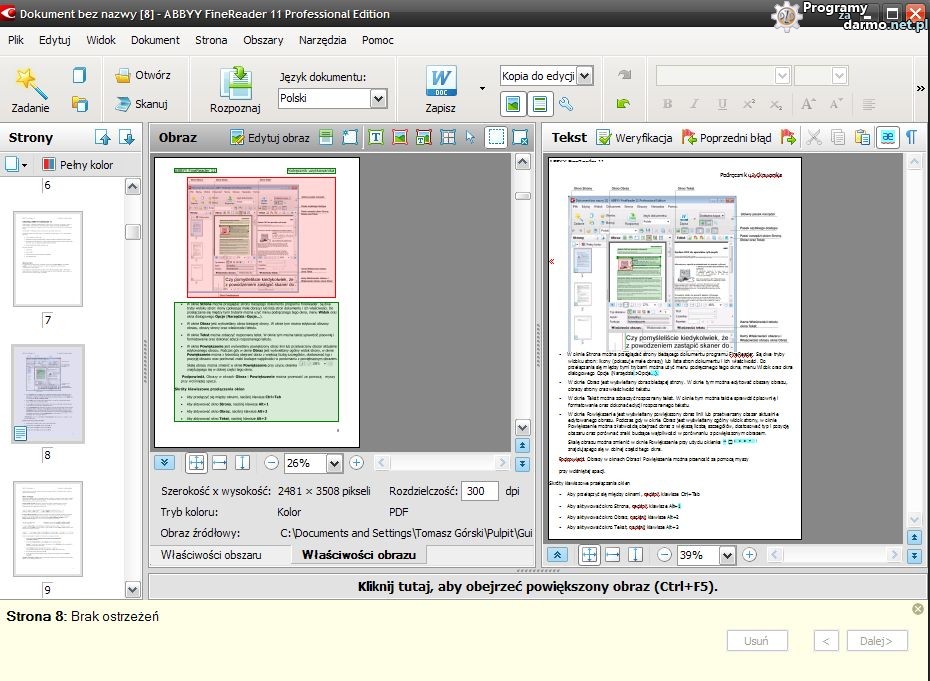930x681 pixels.
Task: Toggle the æ uncertain characters highlight
Action: click(x=887, y=138)
